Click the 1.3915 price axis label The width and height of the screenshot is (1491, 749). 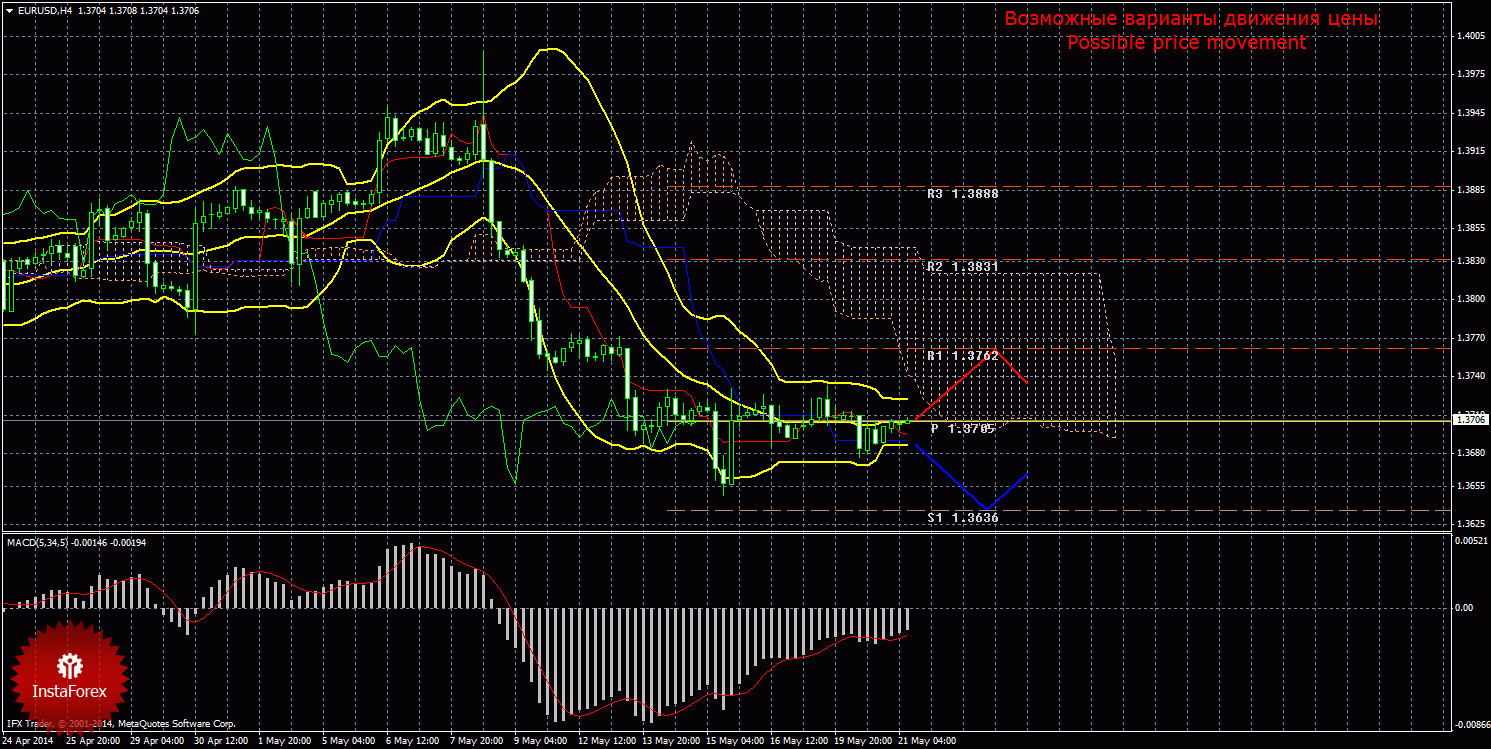tap(1470, 152)
